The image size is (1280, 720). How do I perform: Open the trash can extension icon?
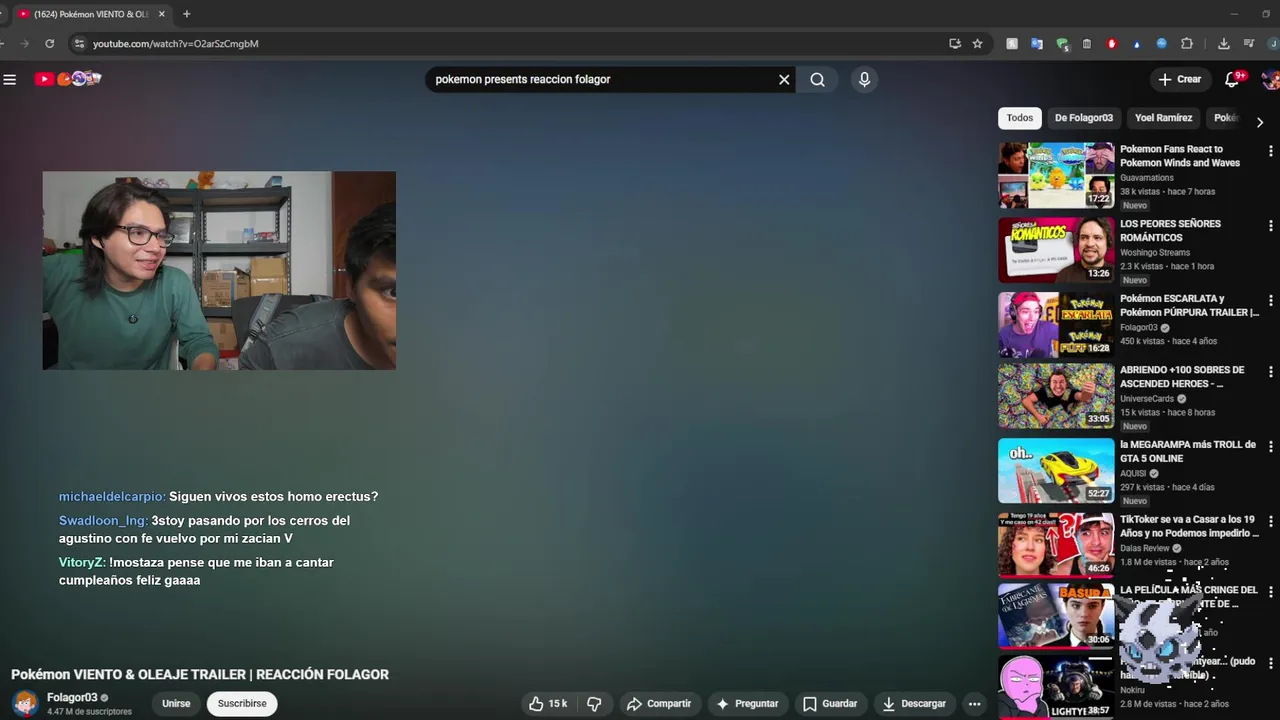point(1087,44)
